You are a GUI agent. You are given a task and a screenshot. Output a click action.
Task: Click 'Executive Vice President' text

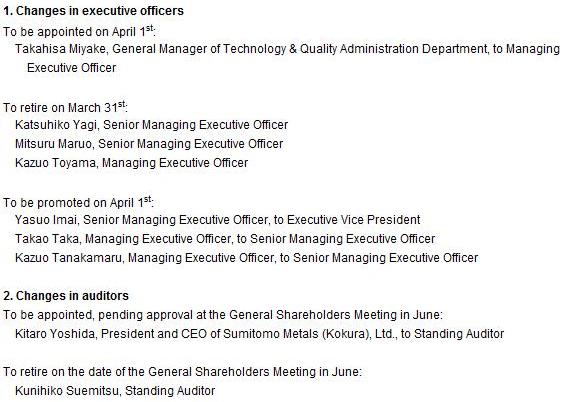[354, 220]
